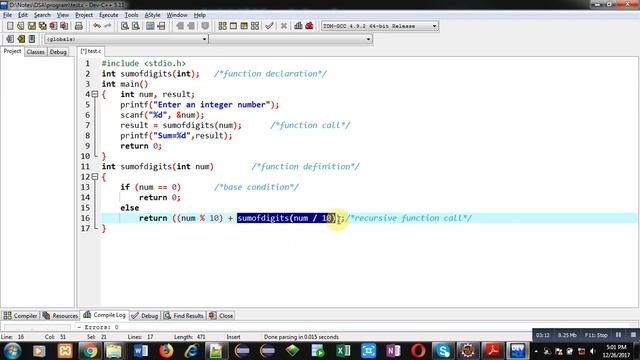The height and width of the screenshot is (360, 640).
Task: Click the Windows Start orb
Action: pyautogui.click(x=12, y=351)
